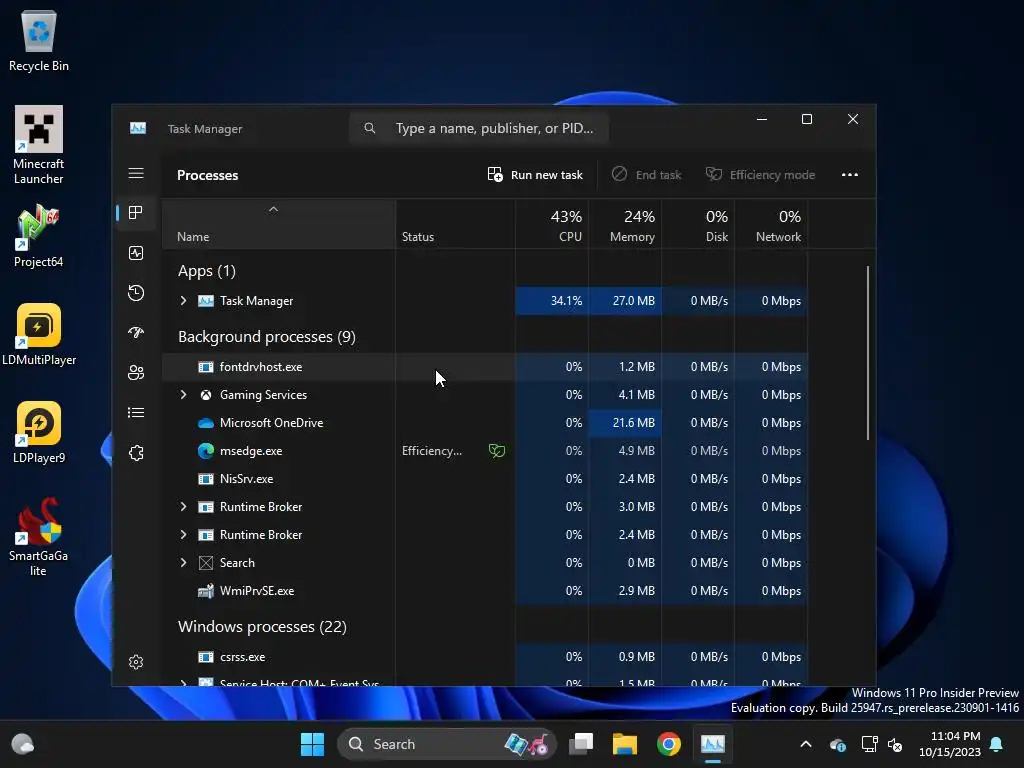
Task: Open Task View on the taskbar
Action: (x=581, y=744)
